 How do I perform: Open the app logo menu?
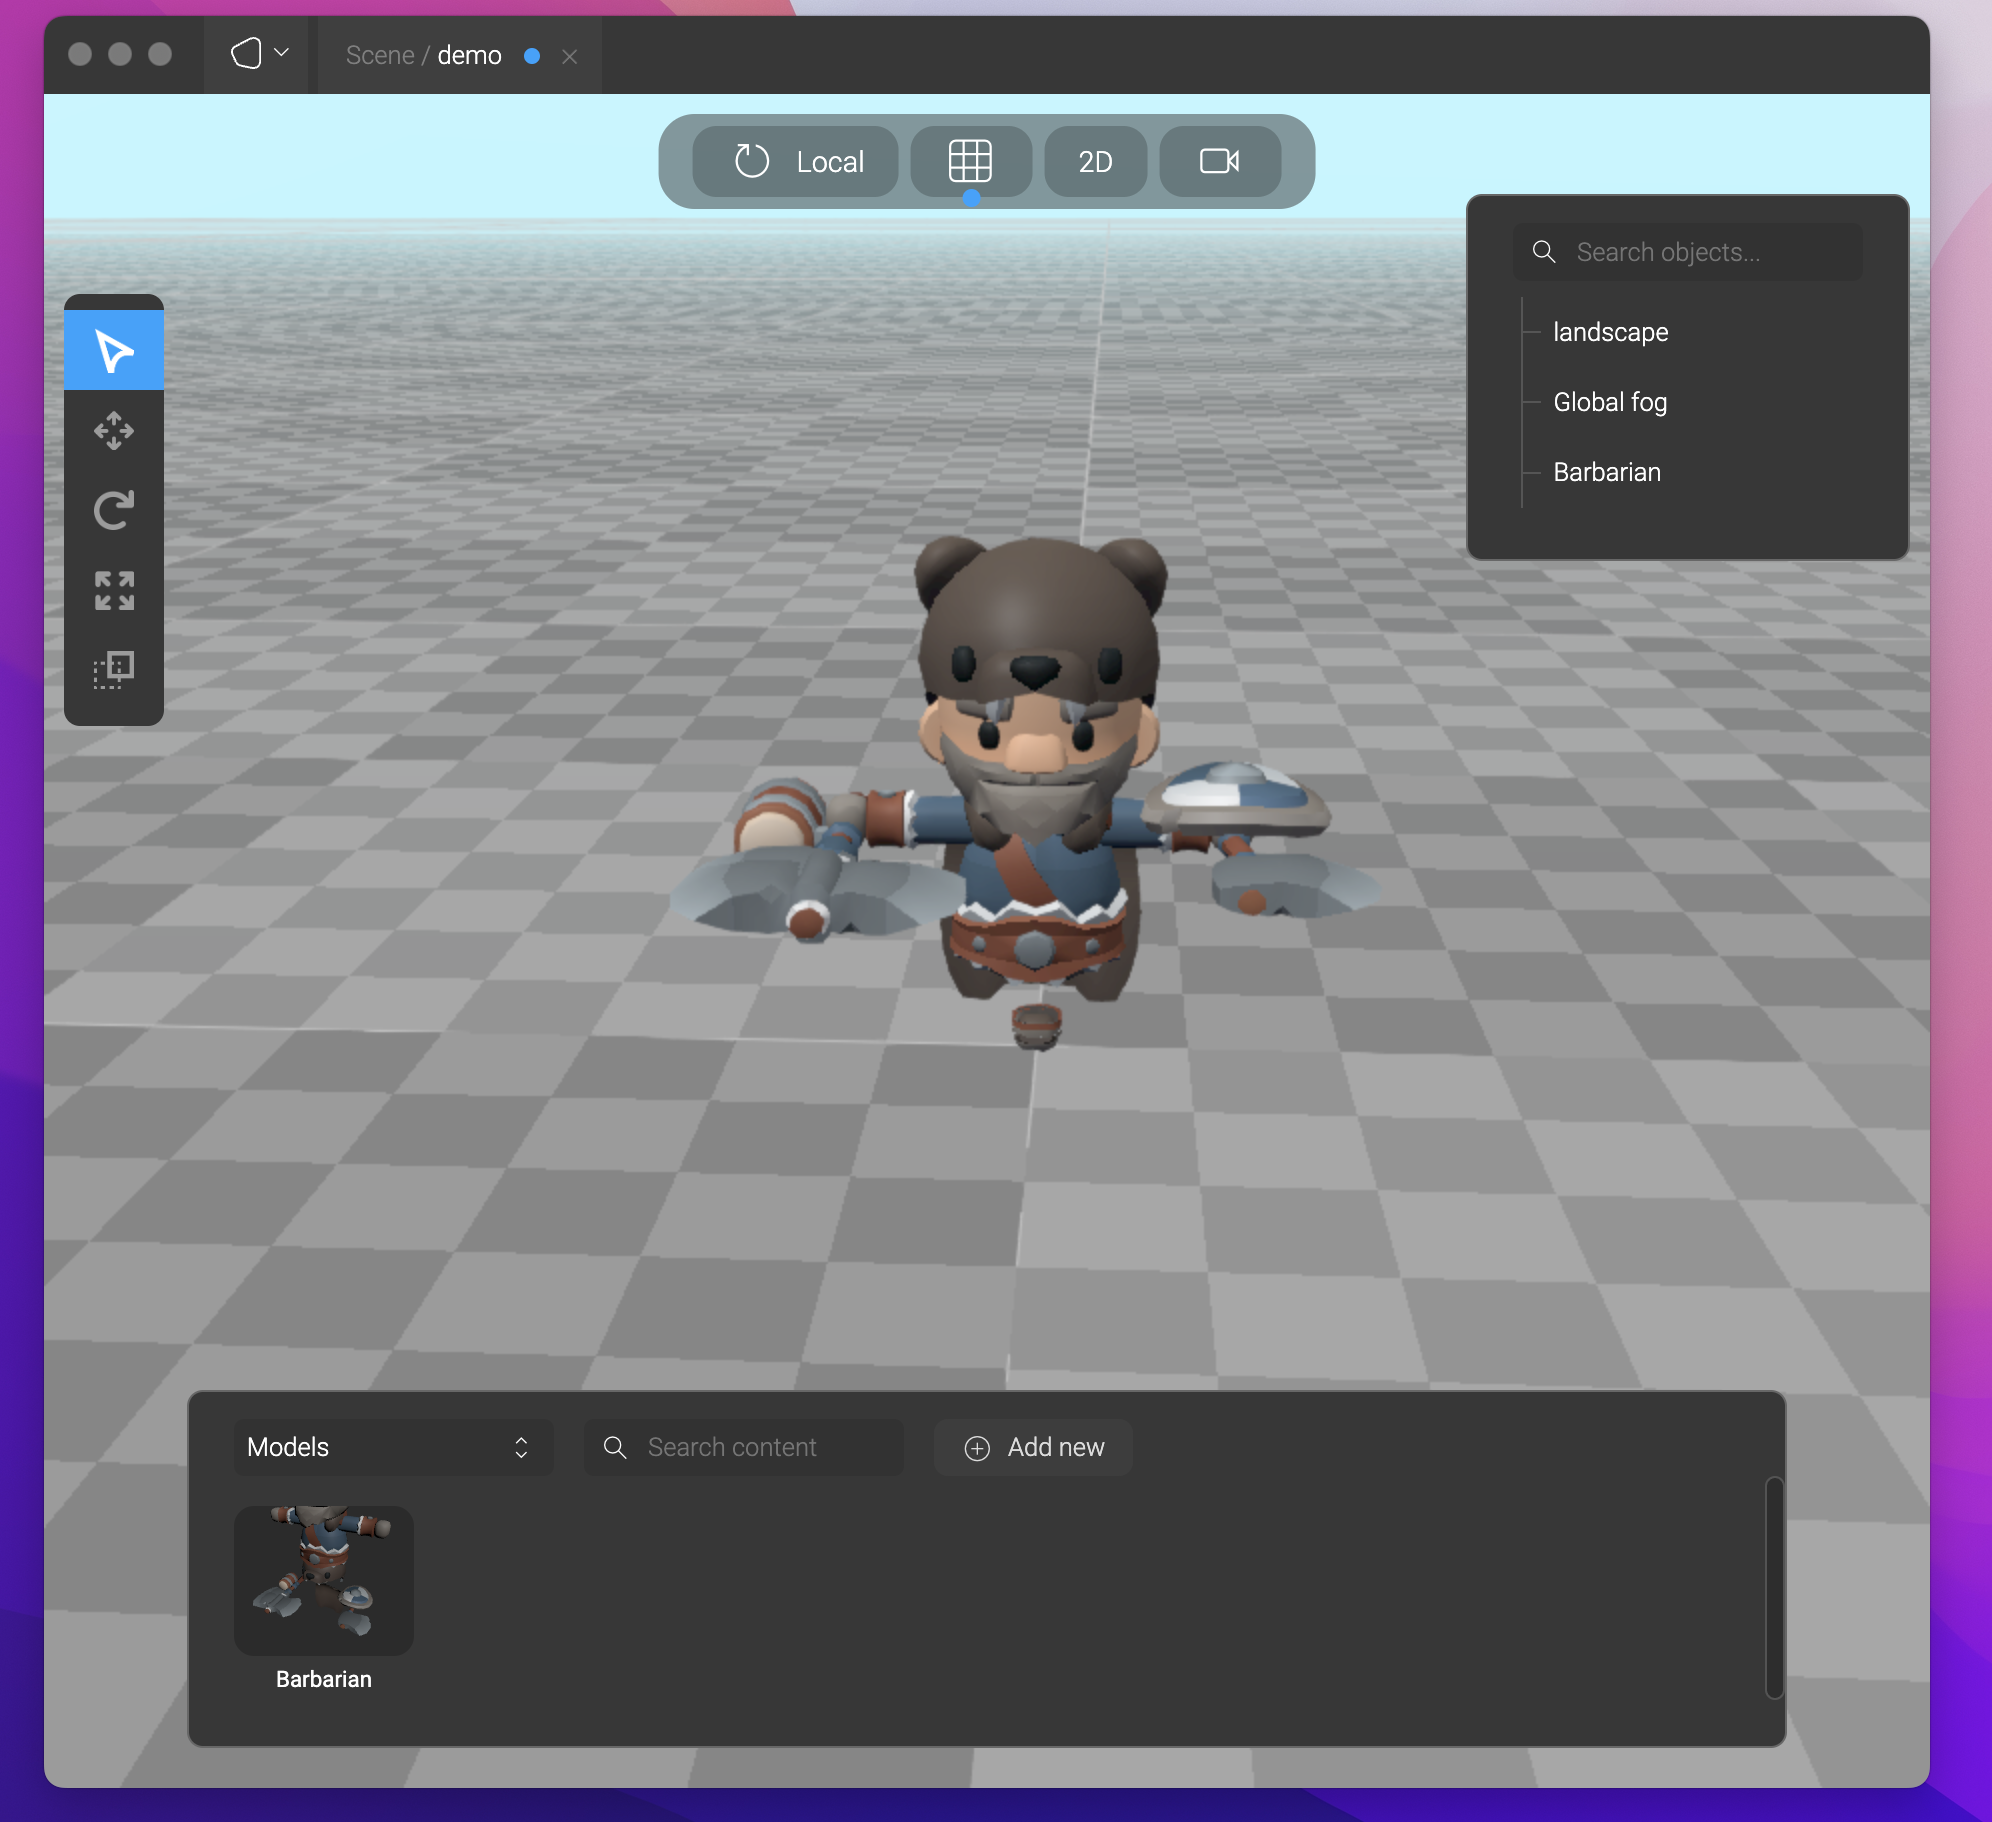coord(258,54)
